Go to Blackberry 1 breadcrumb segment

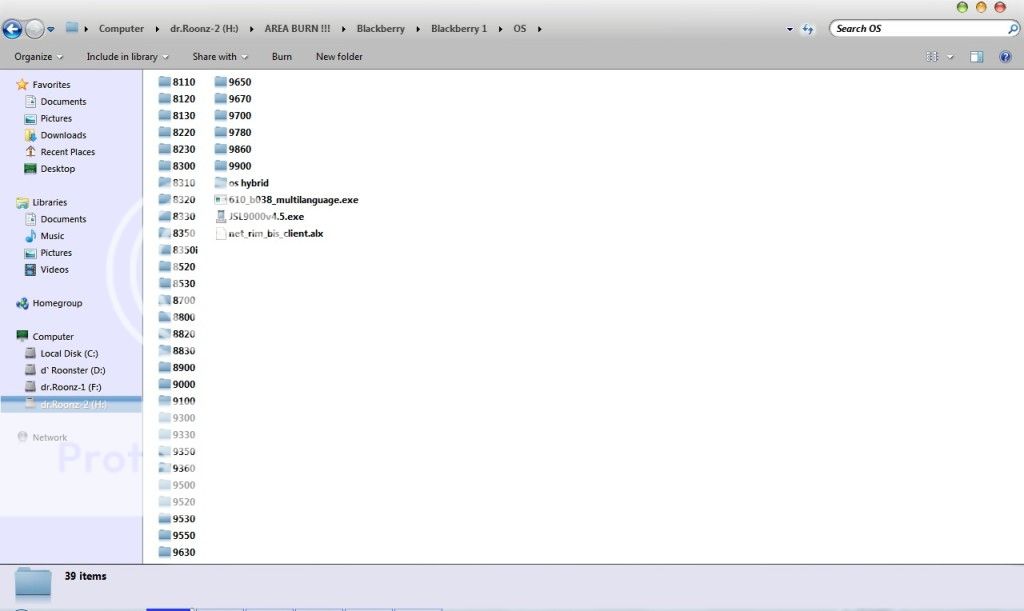pos(458,29)
